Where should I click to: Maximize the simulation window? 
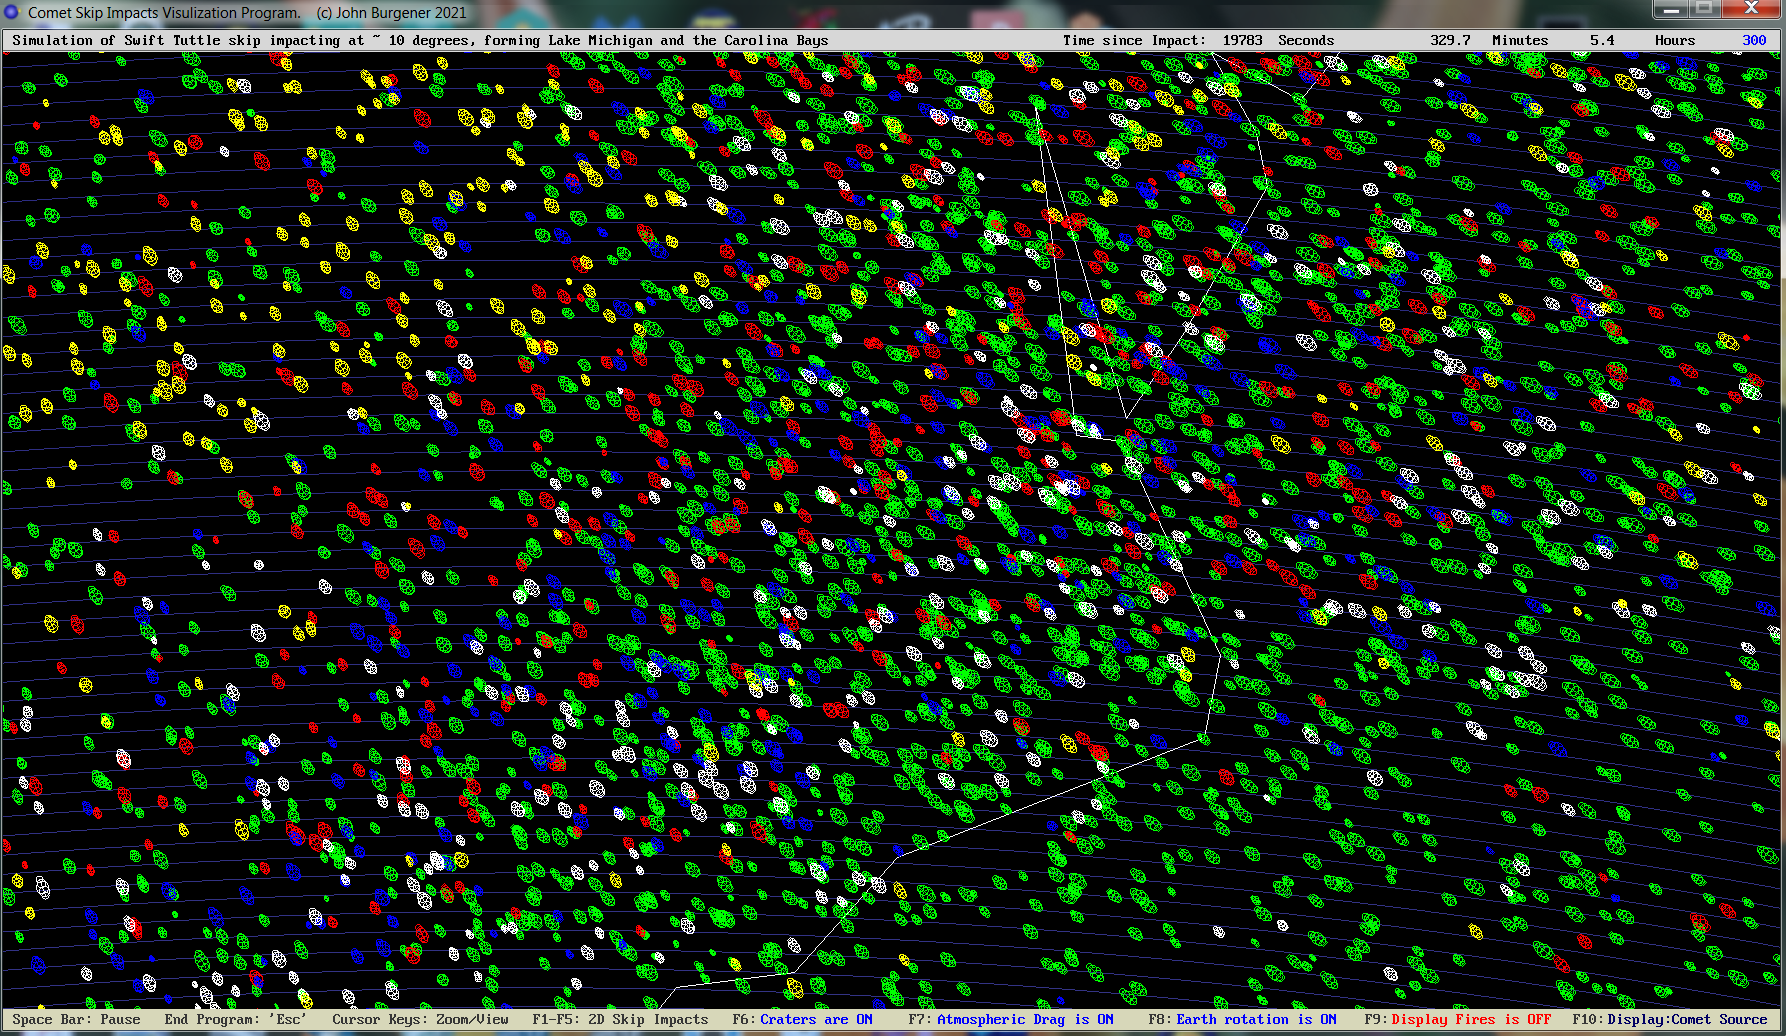click(x=1705, y=9)
